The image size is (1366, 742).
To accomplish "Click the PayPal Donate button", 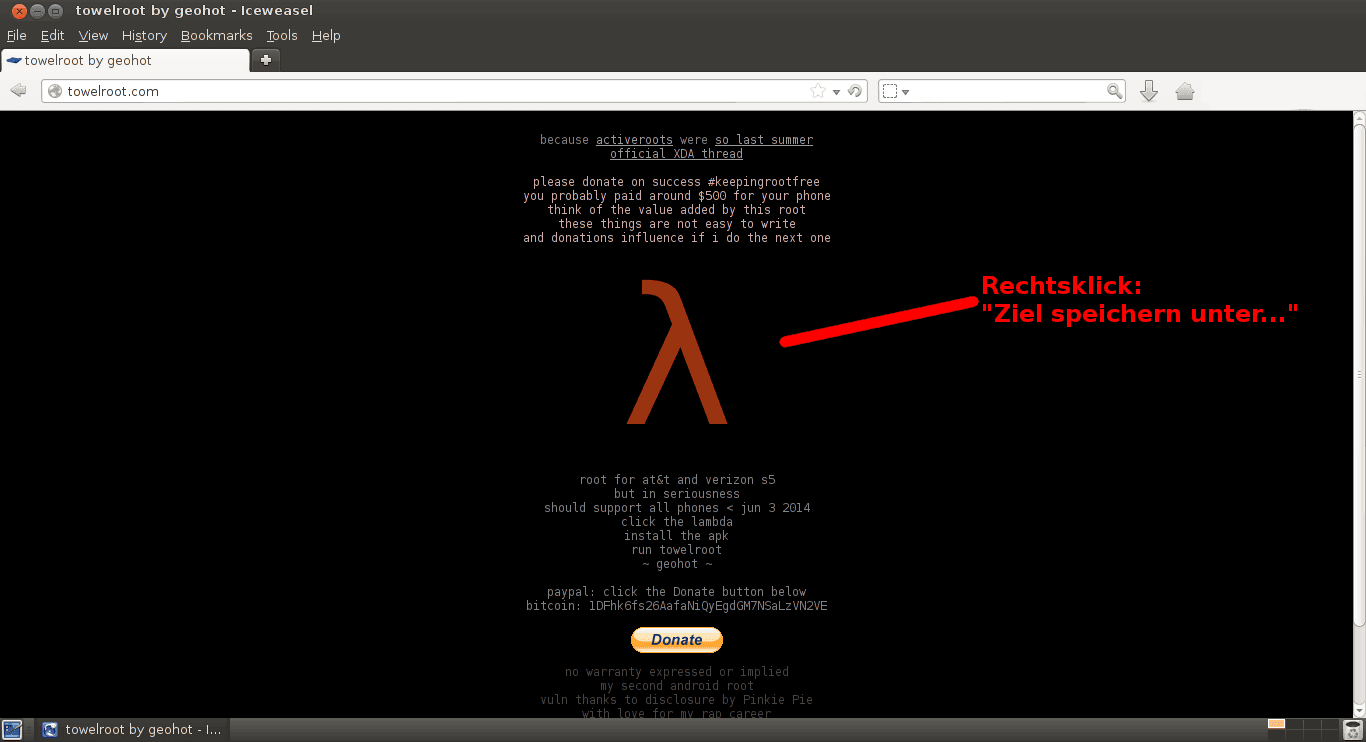I will pyautogui.click(x=677, y=640).
